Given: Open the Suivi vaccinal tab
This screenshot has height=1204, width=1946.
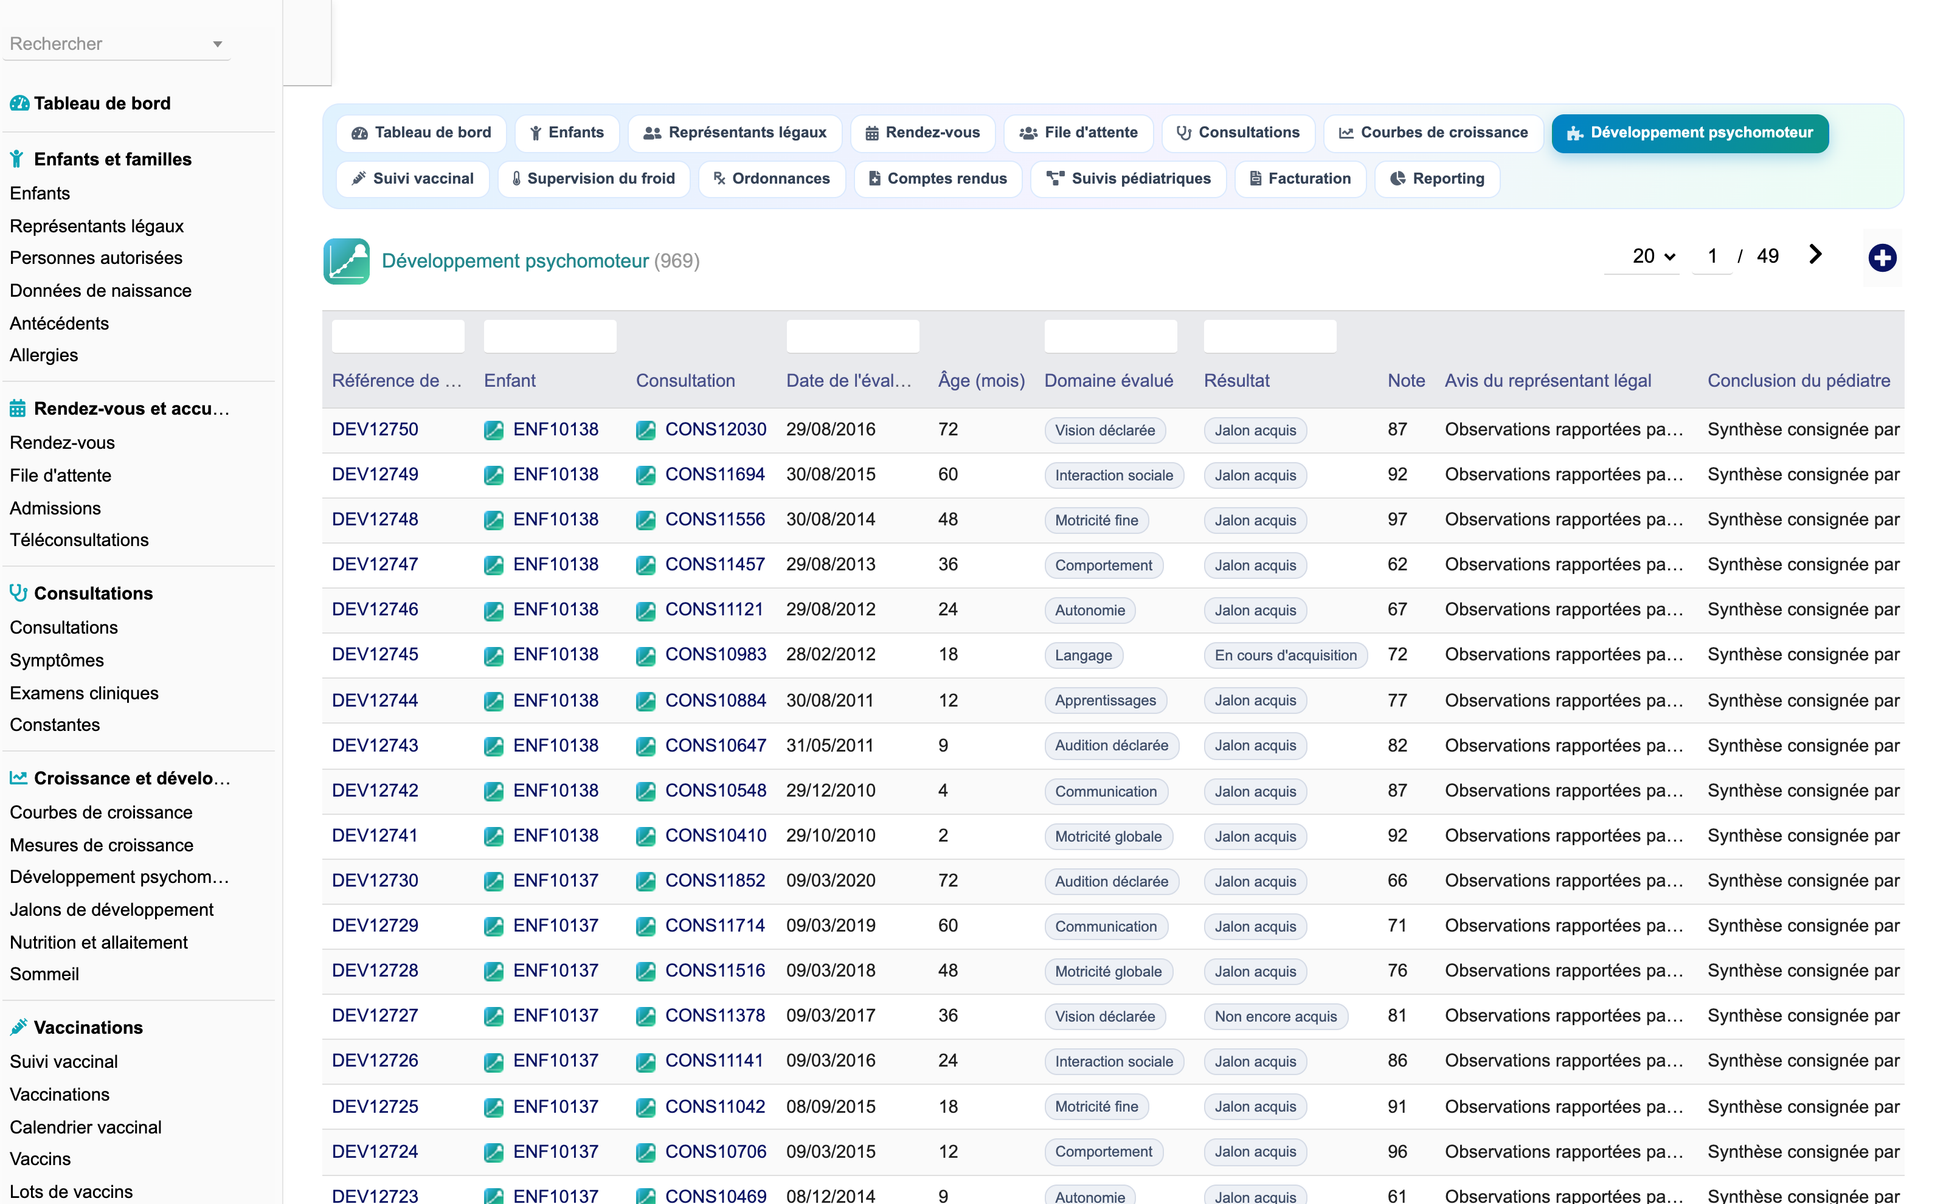Looking at the screenshot, I should 412,179.
